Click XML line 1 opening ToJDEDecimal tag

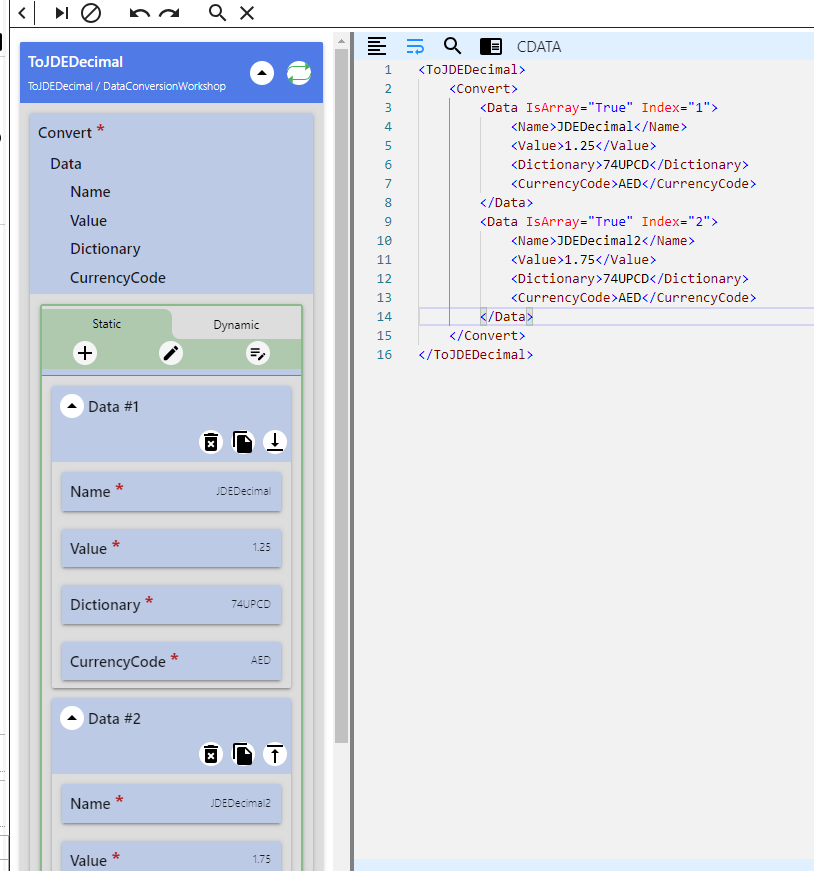click(472, 69)
